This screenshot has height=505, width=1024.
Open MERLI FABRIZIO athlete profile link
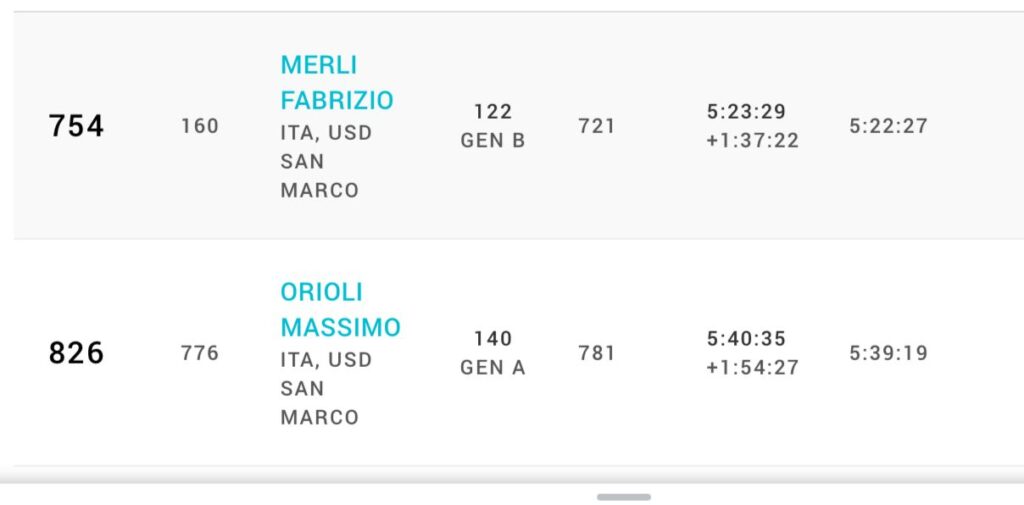tap(337, 83)
